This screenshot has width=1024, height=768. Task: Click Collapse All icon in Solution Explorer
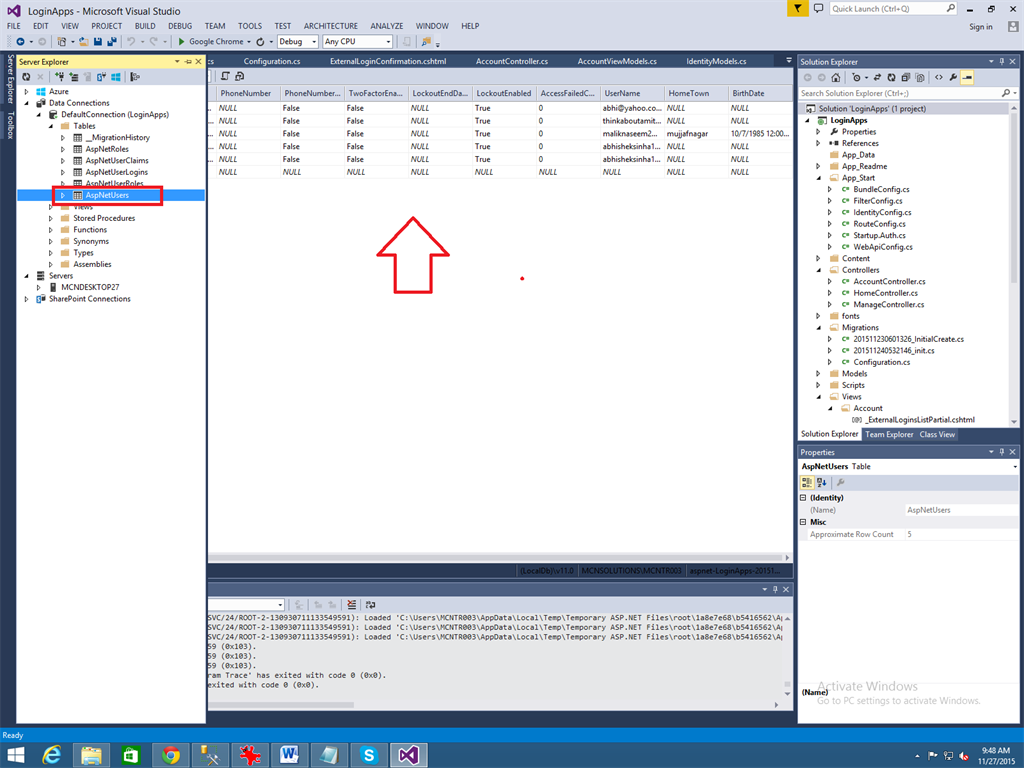point(906,78)
